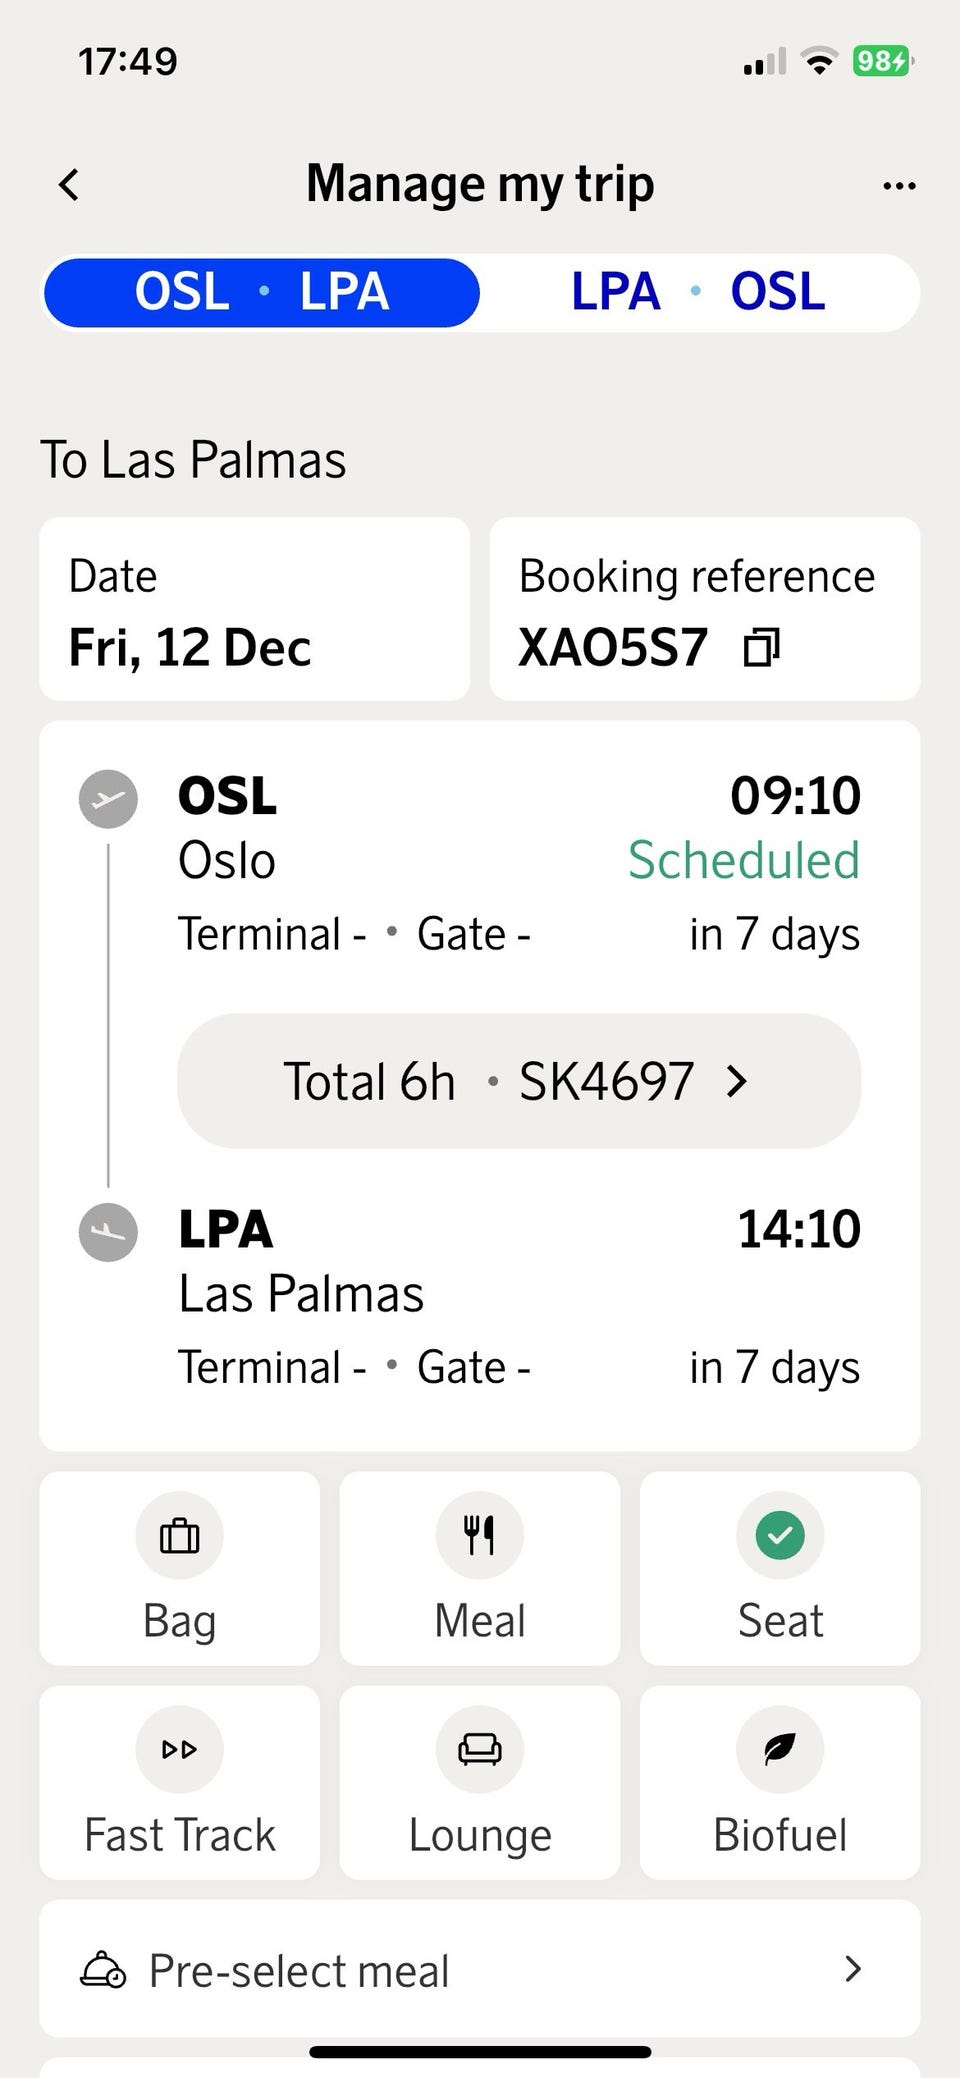Copy the booking reference XAO5S7

click(x=761, y=648)
